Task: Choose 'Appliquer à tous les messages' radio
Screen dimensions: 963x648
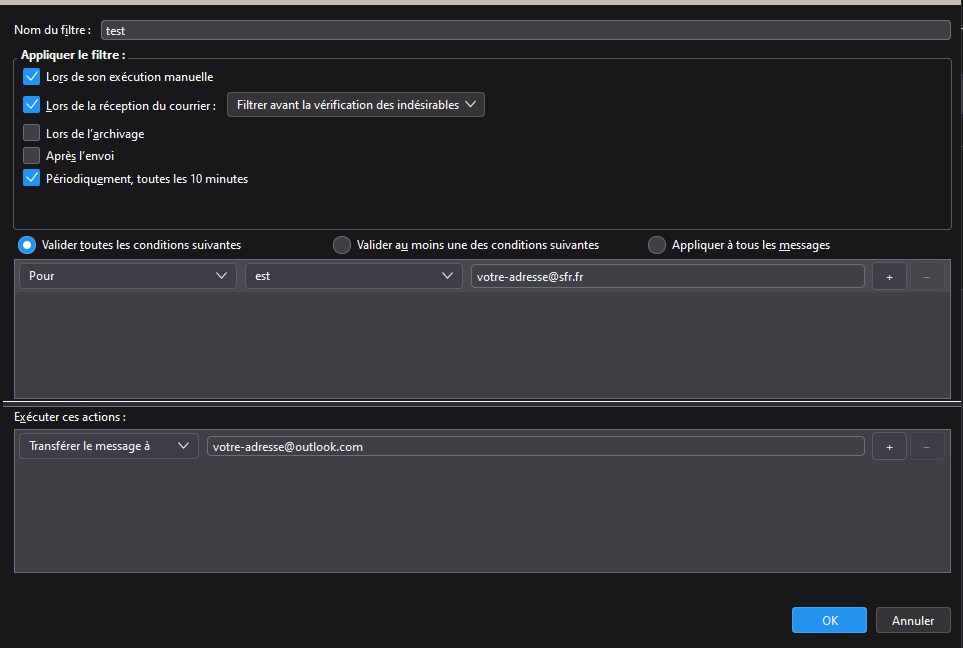Action: (x=657, y=245)
